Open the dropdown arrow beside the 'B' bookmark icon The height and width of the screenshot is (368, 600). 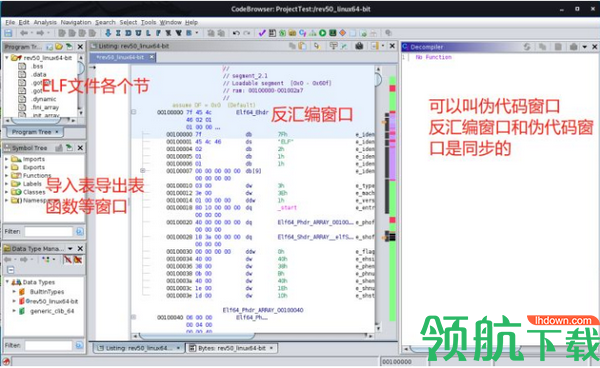click(197, 33)
